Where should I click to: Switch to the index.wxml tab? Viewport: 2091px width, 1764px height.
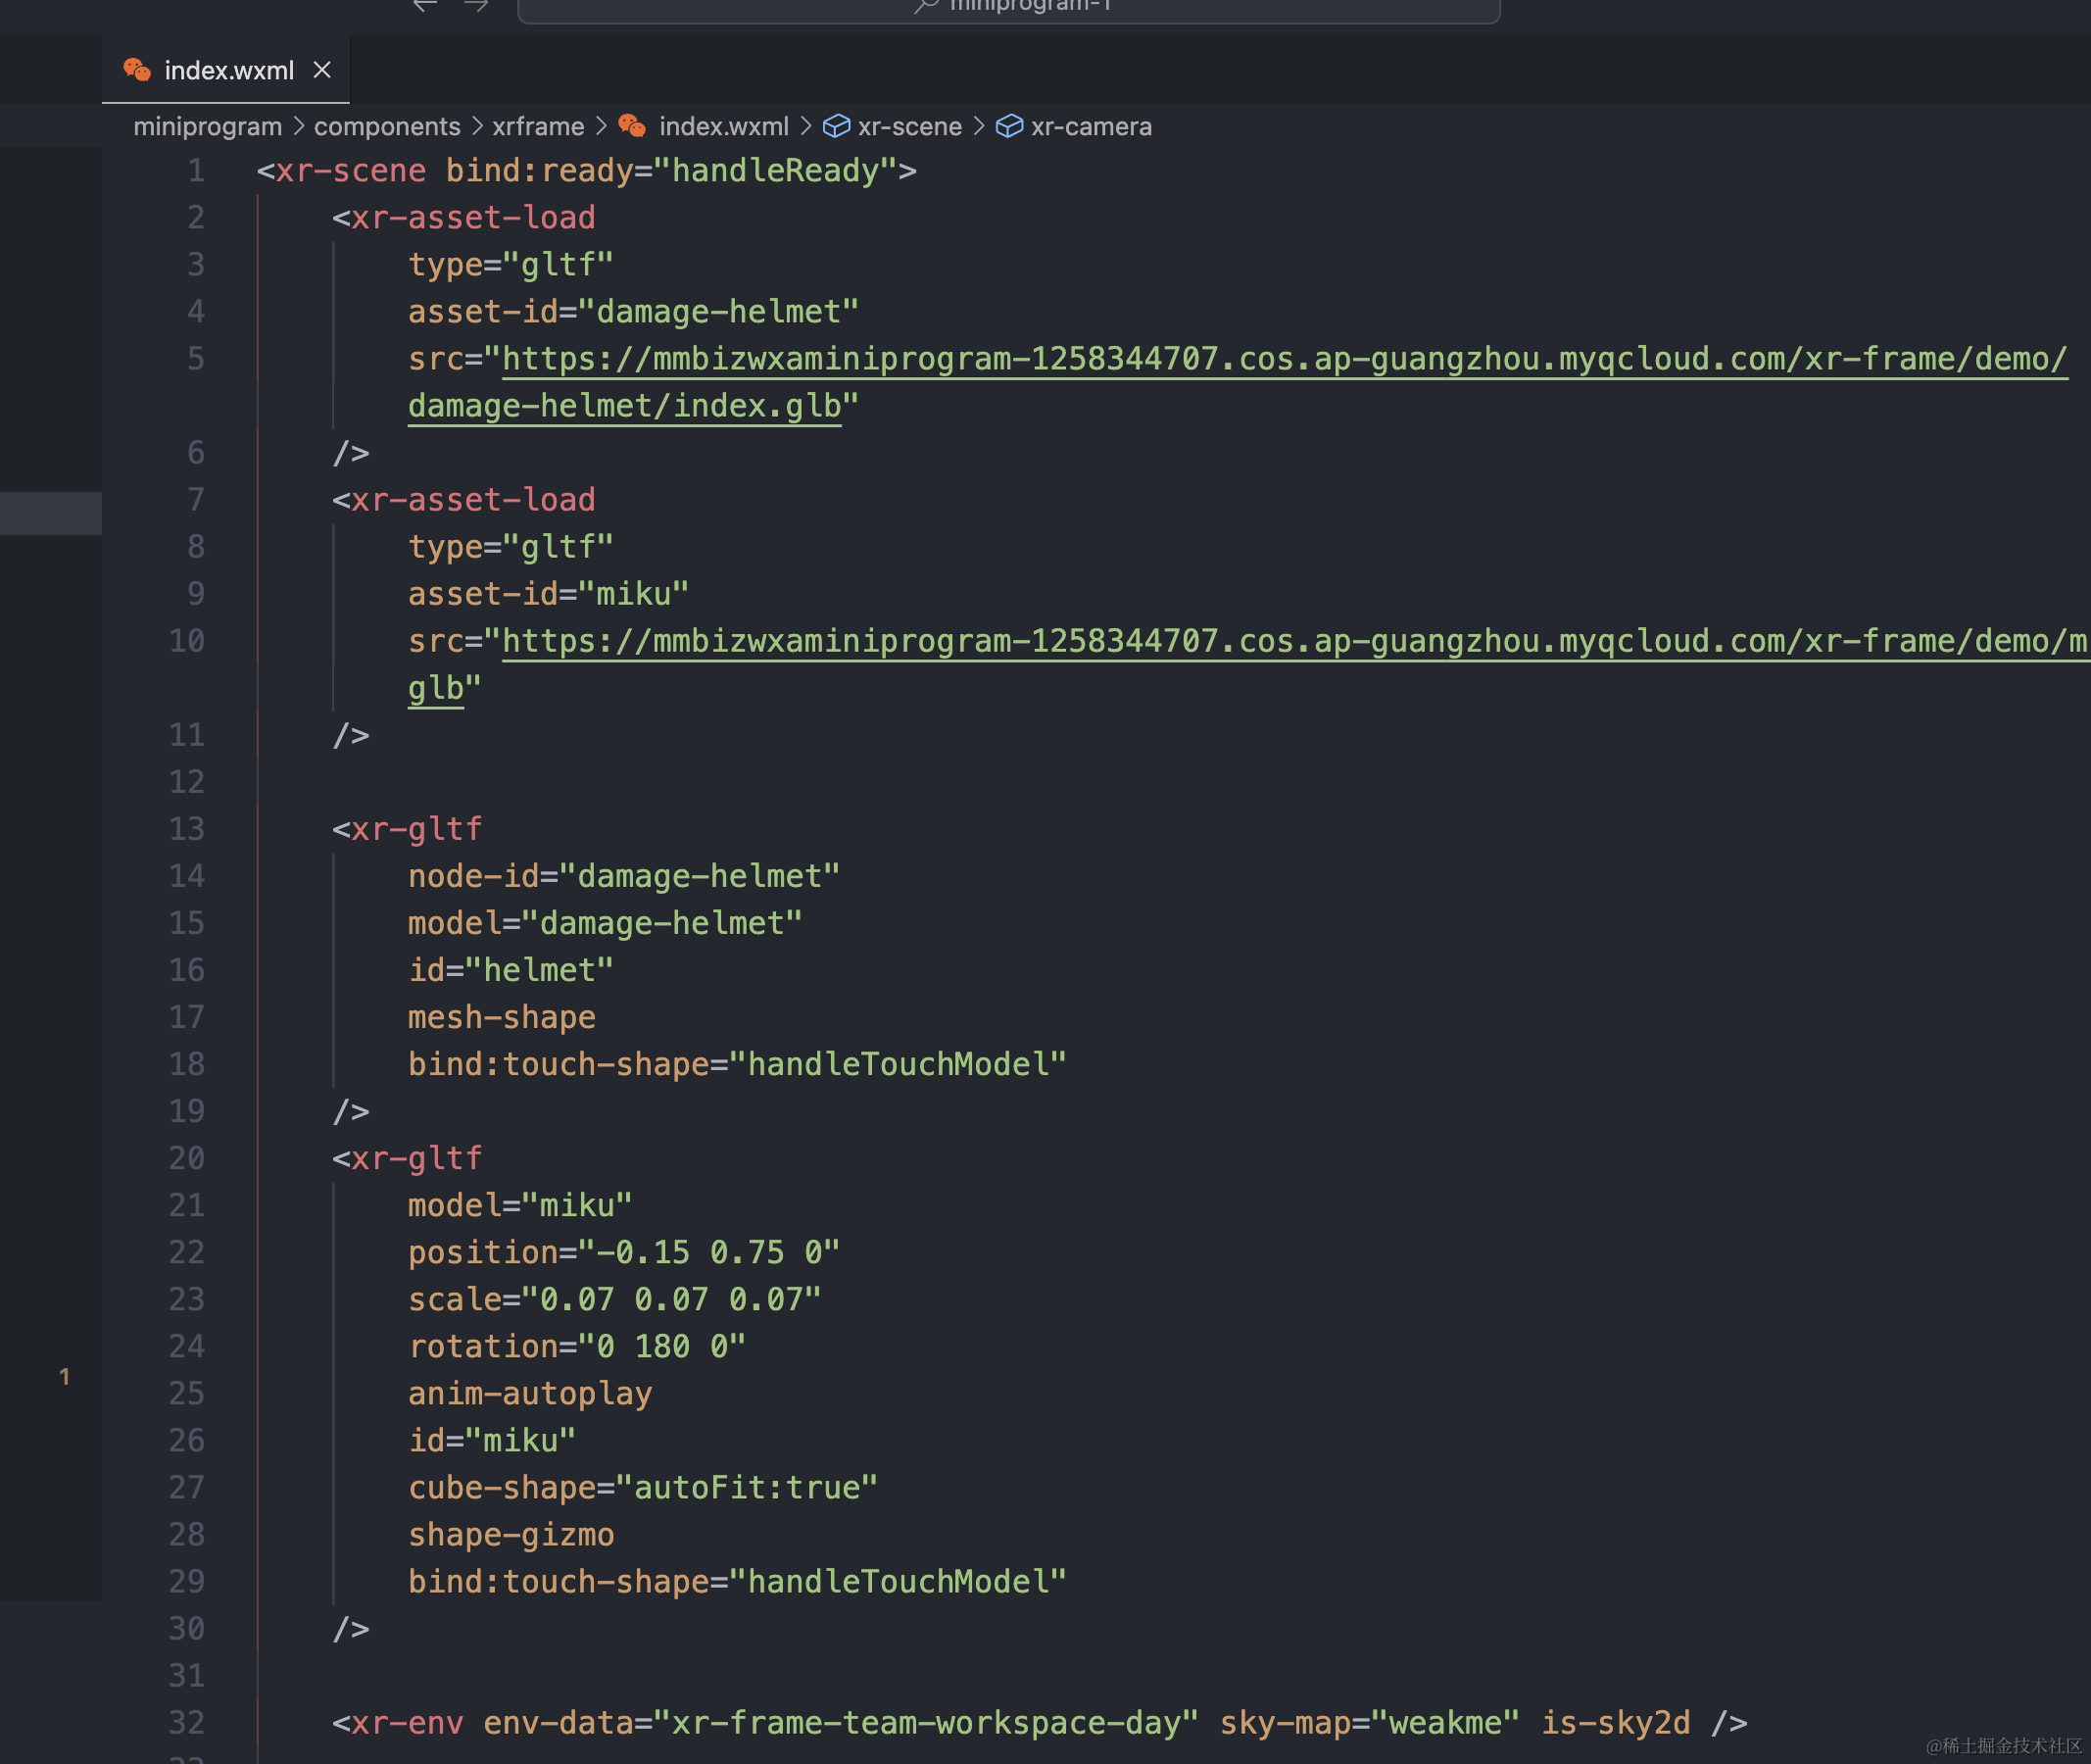click(228, 69)
